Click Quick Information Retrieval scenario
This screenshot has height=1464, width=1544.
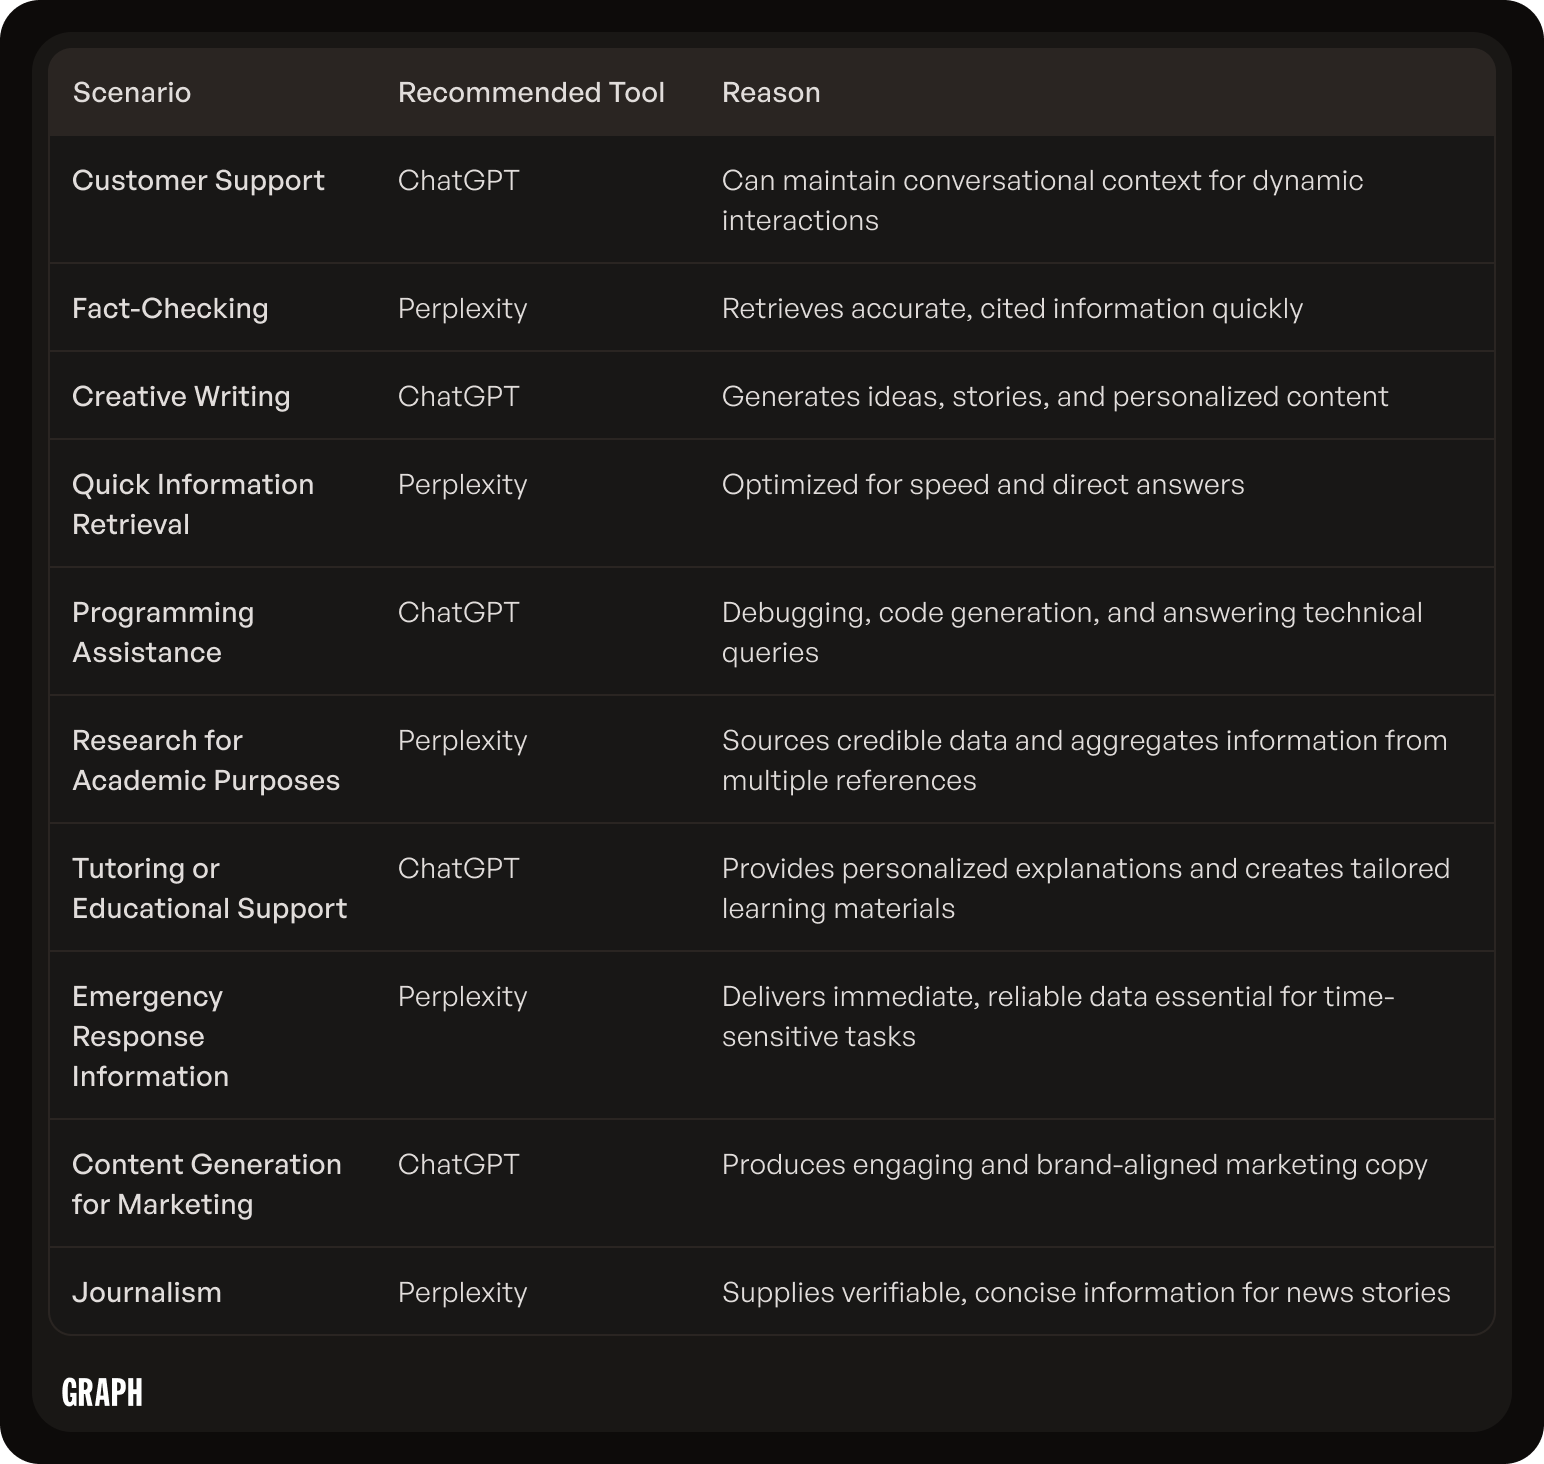coord(193,504)
